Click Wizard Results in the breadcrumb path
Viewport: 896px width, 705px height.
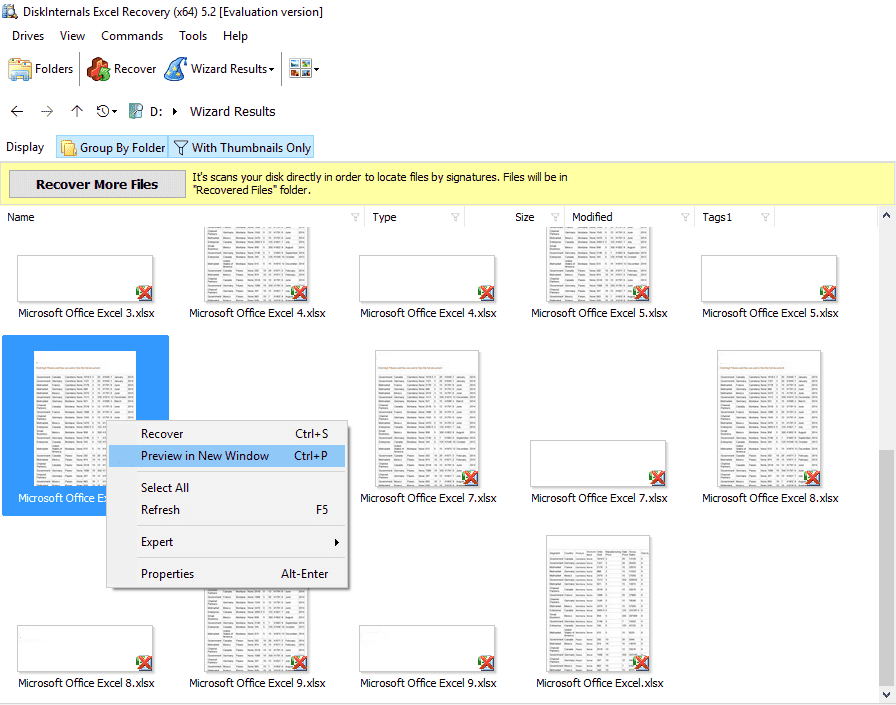pos(232,111)
